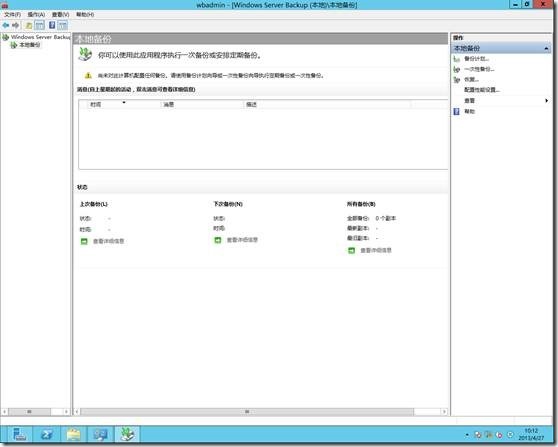Toggle the show/hide console tree icon
The image size is (558, 447).
(x=40, y=25)
